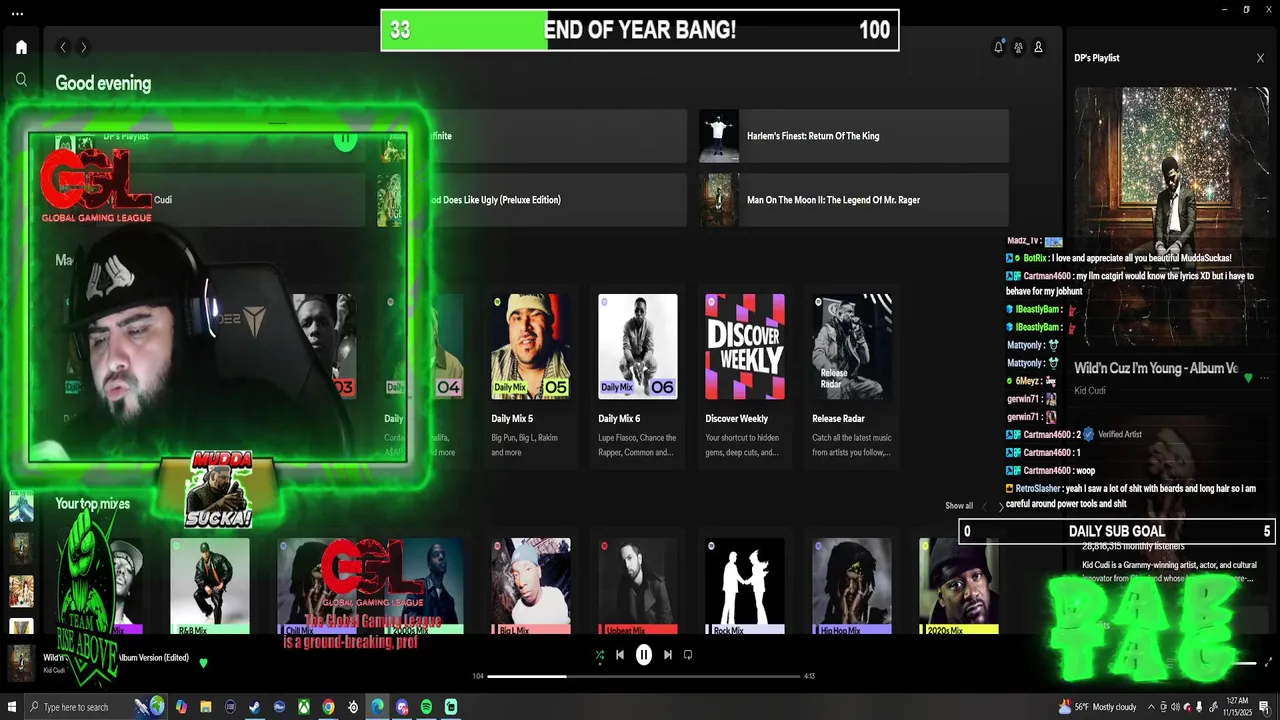The width and height of the screenshot is (1280, 720).
Task: Toggle repeat in the player bar
Action: [688, 655]
